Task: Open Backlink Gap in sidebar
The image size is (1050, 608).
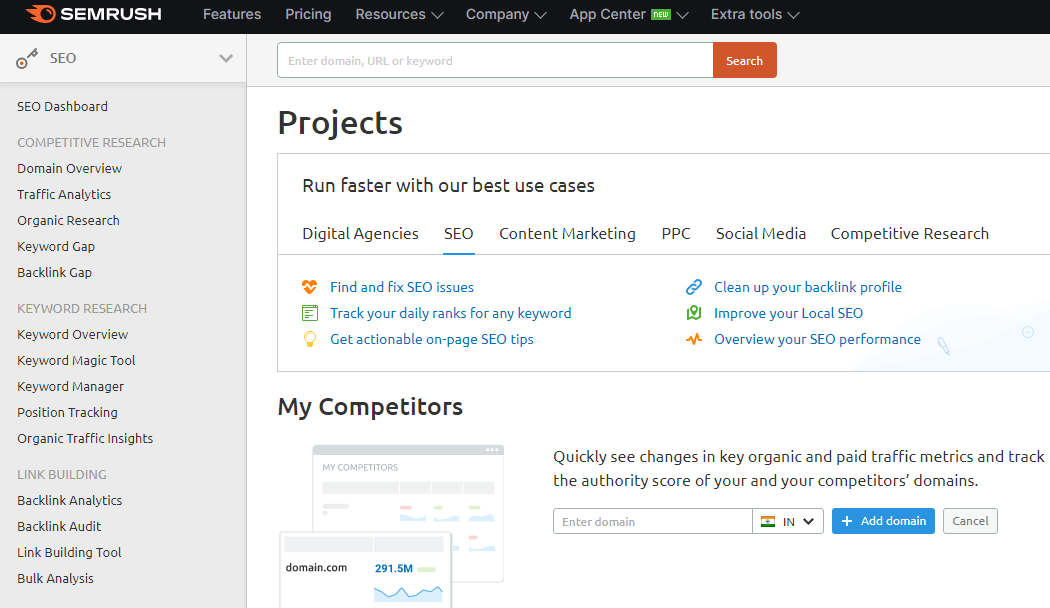Action: click(x=54, y=273)
